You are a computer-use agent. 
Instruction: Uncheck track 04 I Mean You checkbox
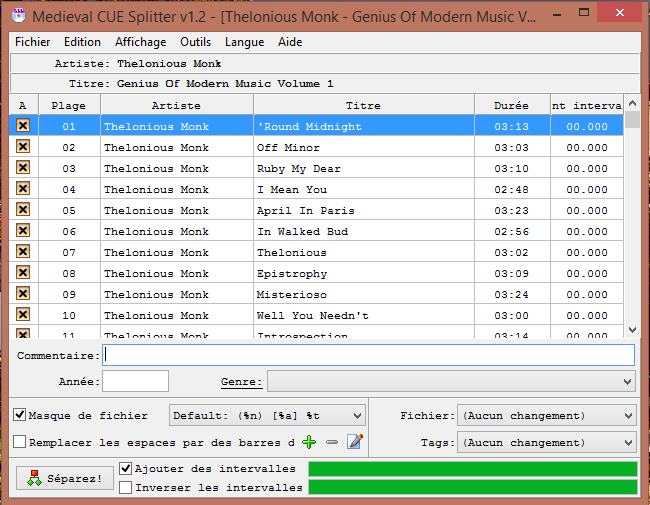23,188
